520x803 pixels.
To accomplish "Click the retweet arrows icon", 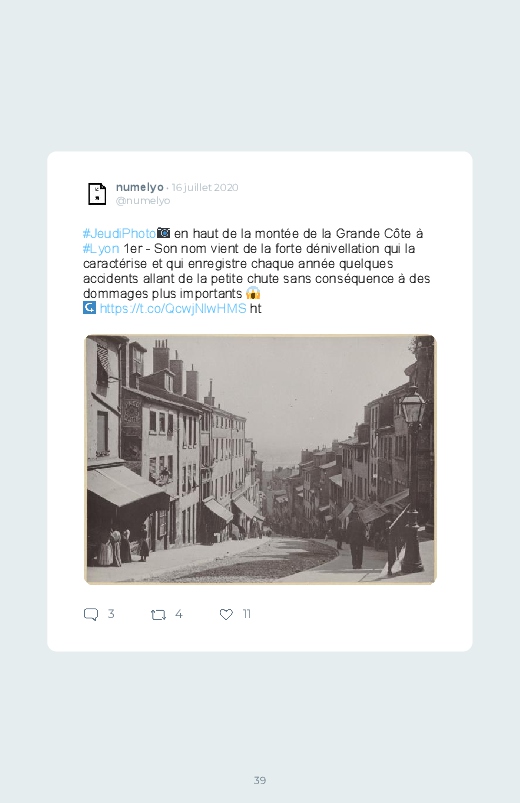I will pyautogui.click(x=158, y=615).
